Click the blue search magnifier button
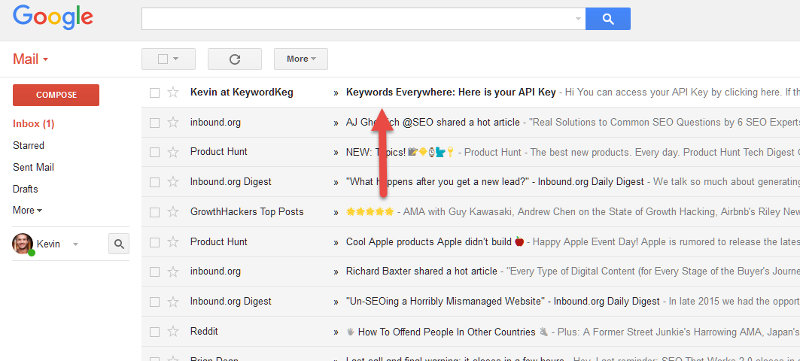800x361 pixels. (608, 19)
